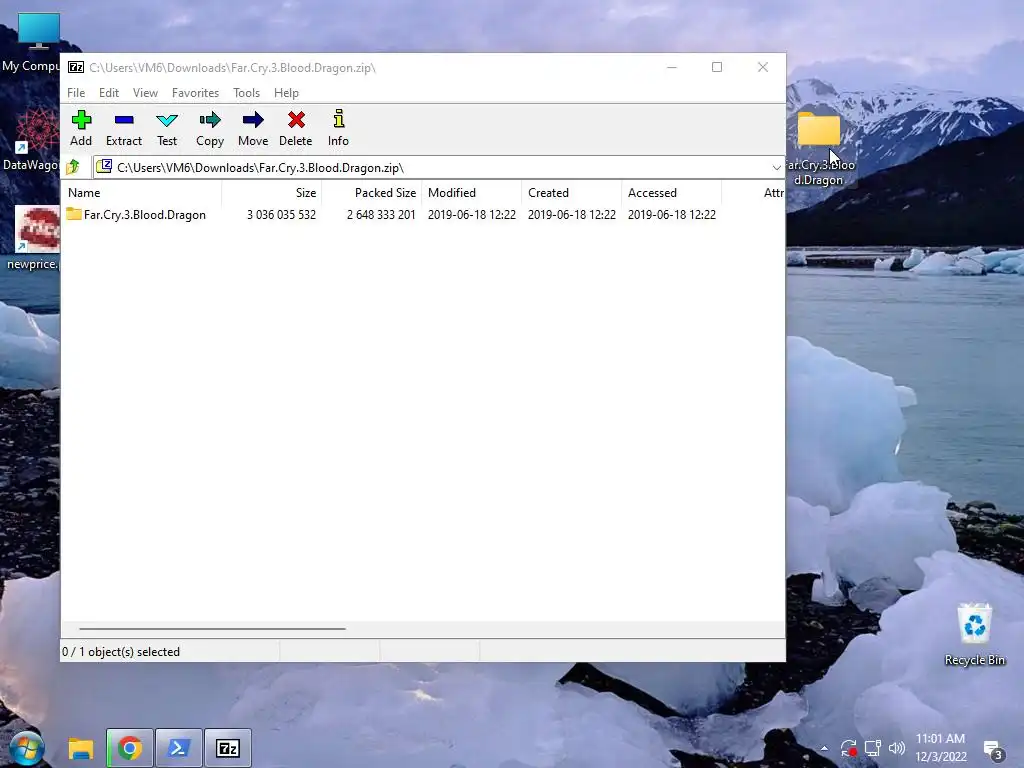
Task: Open the Info properties tool
Action: point(338,128)
